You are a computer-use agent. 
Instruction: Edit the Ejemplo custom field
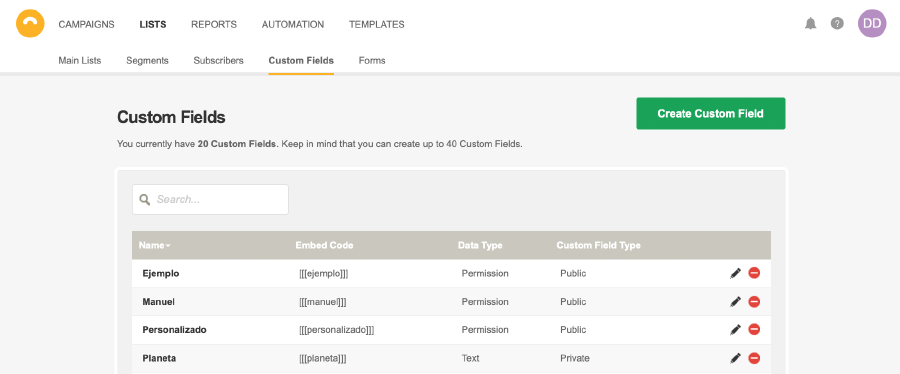pyautogui.click(x=735, y=273)
